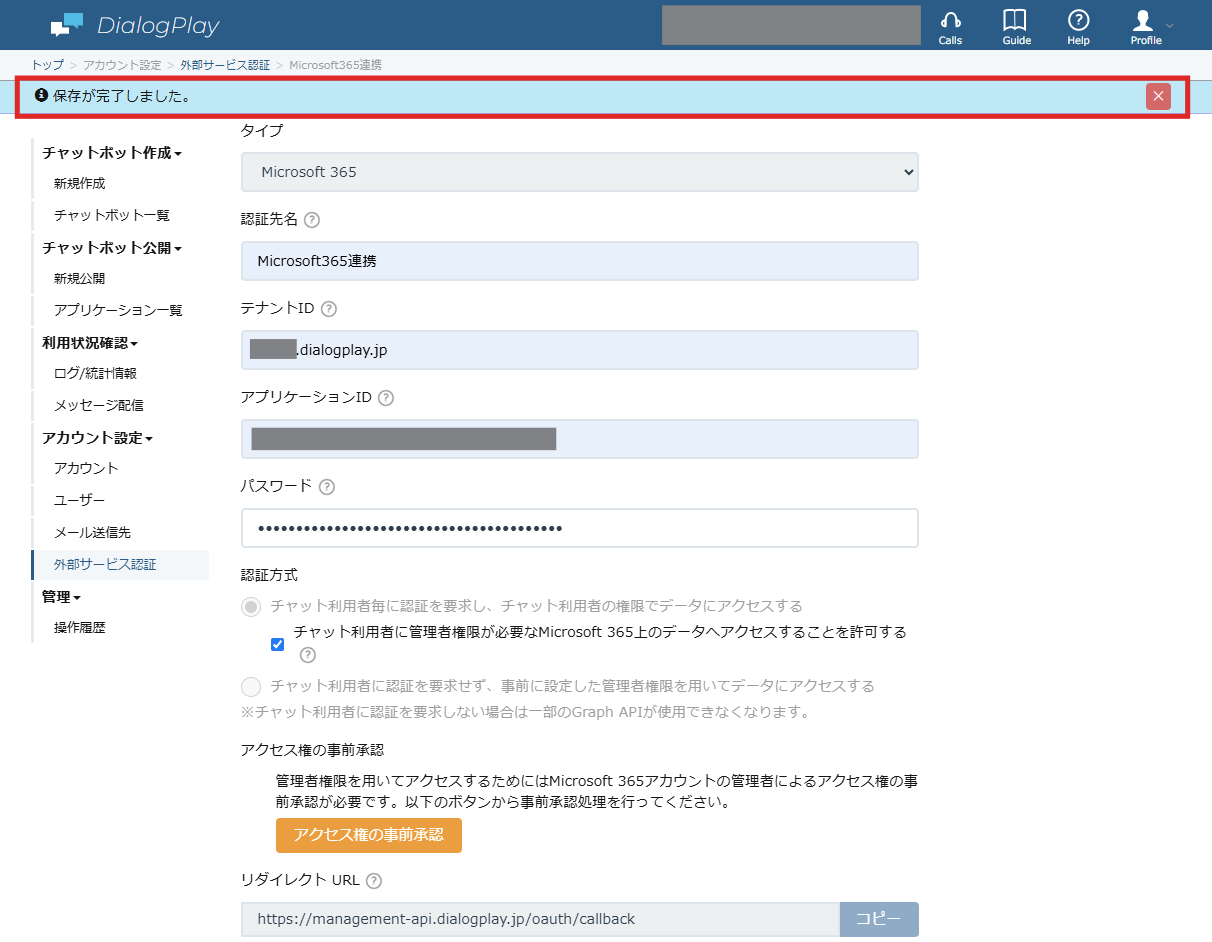1212x942 pixels.
Task: Open アプリケーション一覧 in sidebar
Action: click(x=118, y=311)
